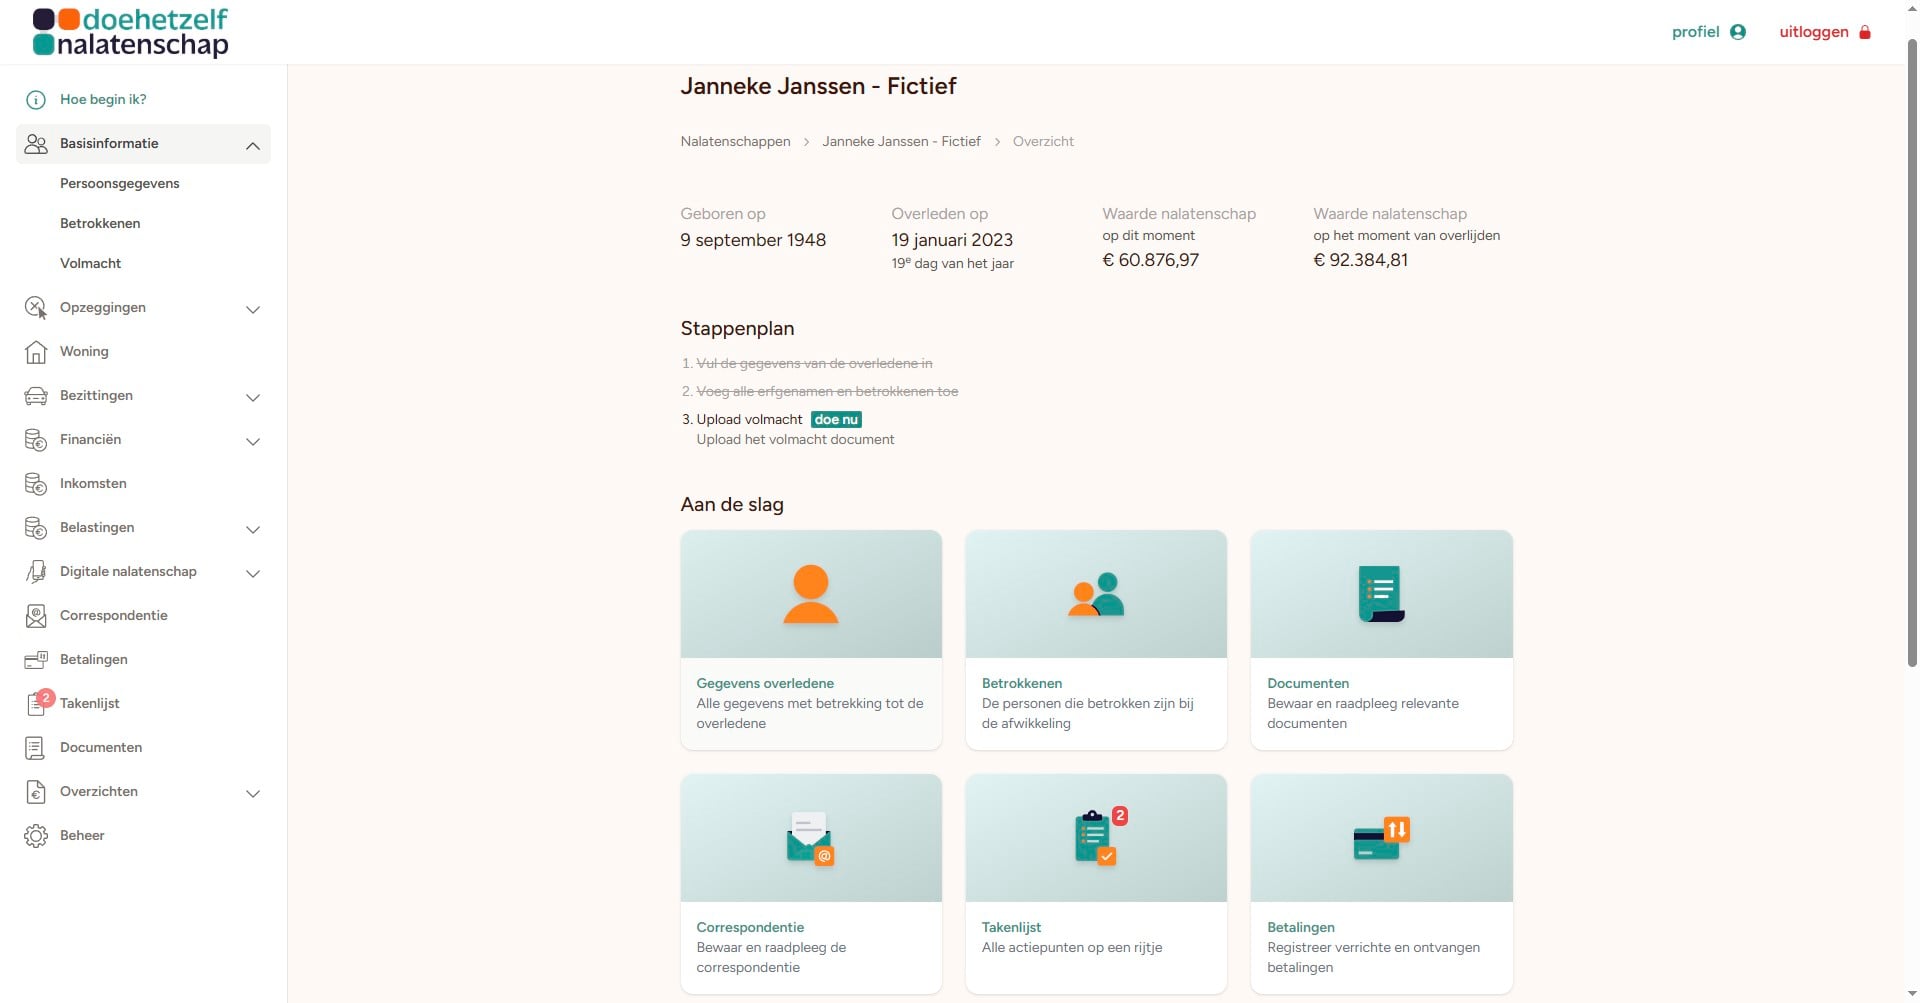Click the Takenlijst clipboard icon with badge
Viewport: 1920px width, 1003px height.
[x=38, y=702]
